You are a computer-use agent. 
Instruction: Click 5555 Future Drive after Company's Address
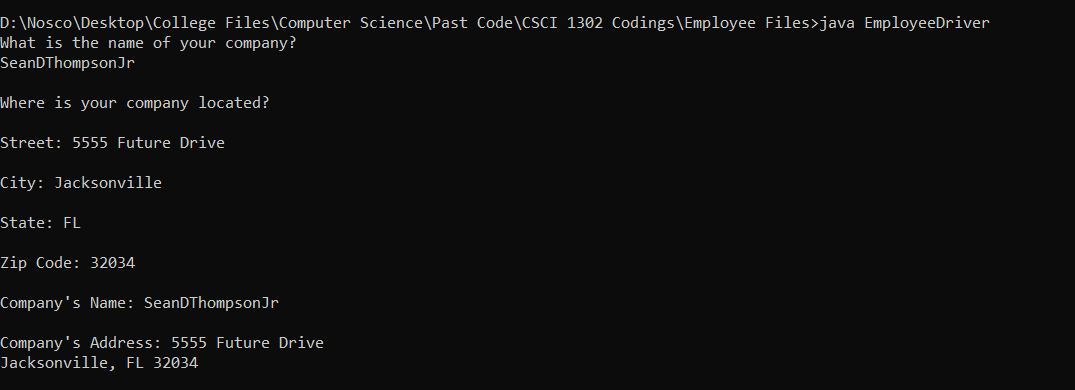(x=247, y=343)
